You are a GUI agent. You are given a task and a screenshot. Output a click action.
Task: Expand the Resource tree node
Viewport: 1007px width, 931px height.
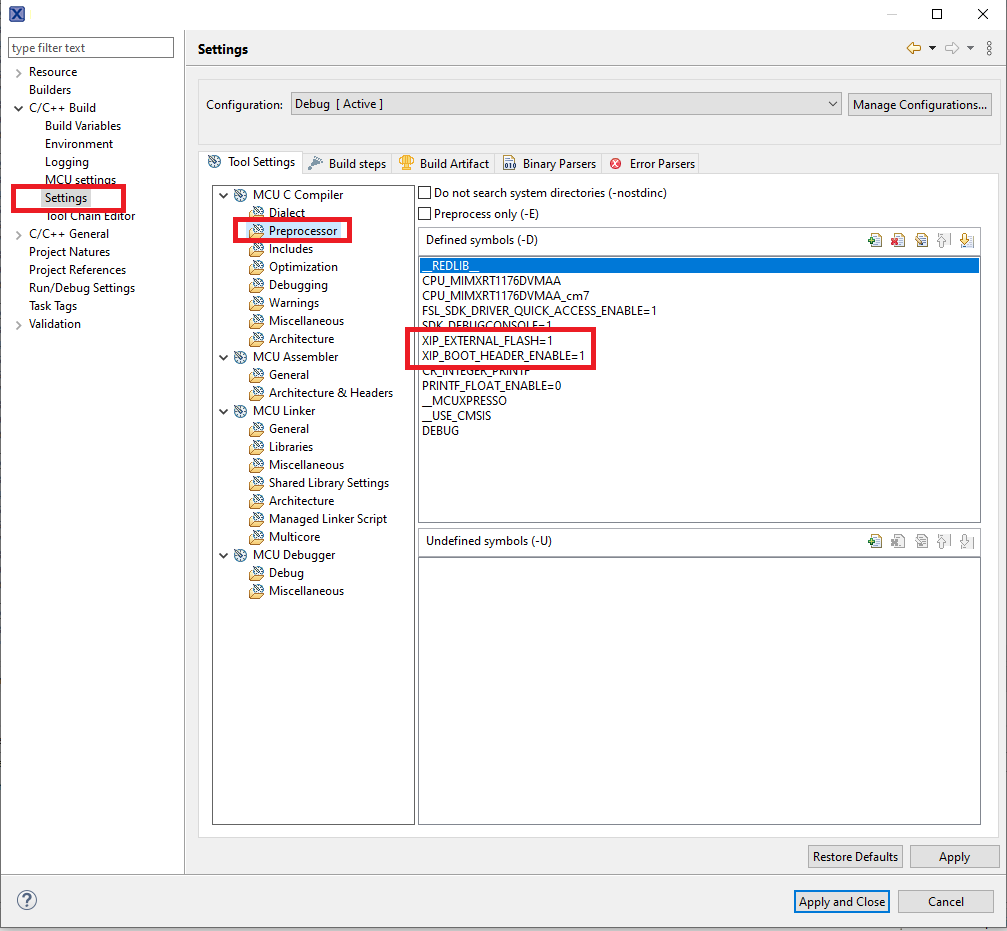click(18, 72)
